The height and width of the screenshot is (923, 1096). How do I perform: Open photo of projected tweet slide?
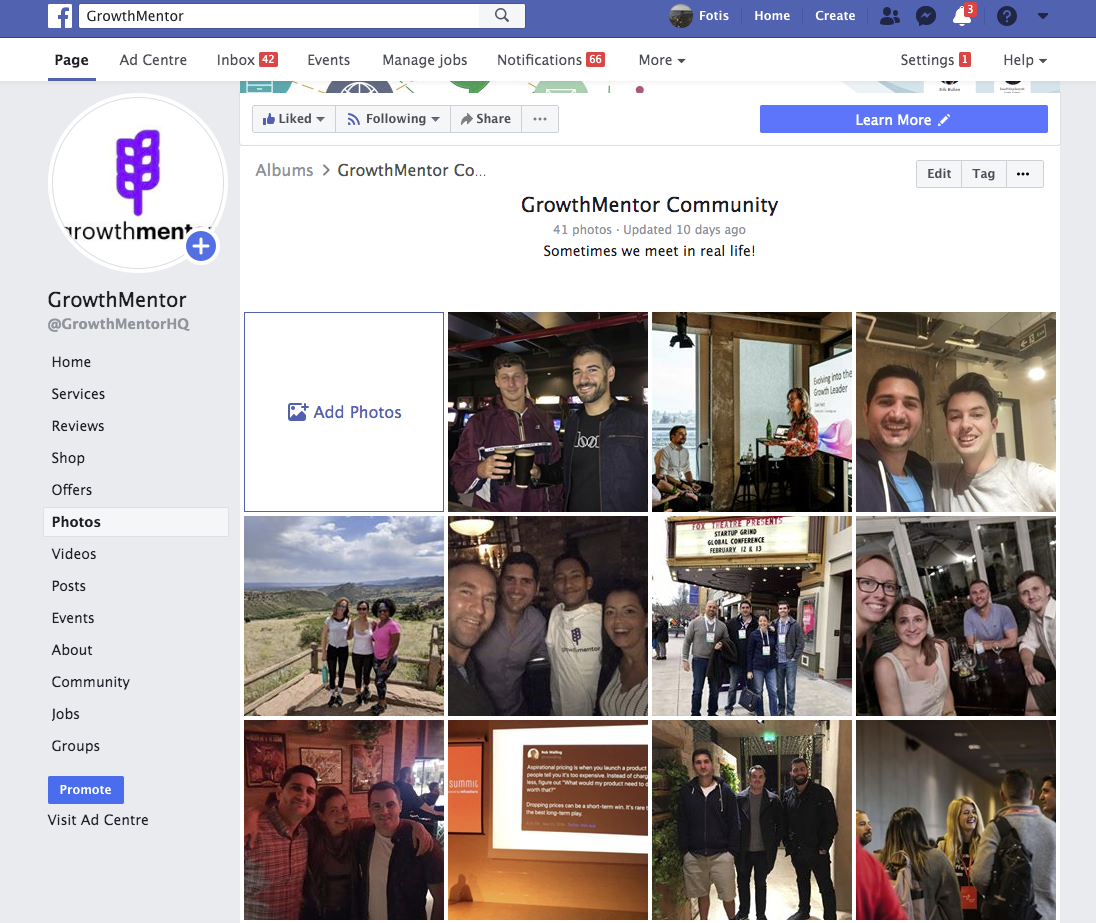[x=547, y=820]
